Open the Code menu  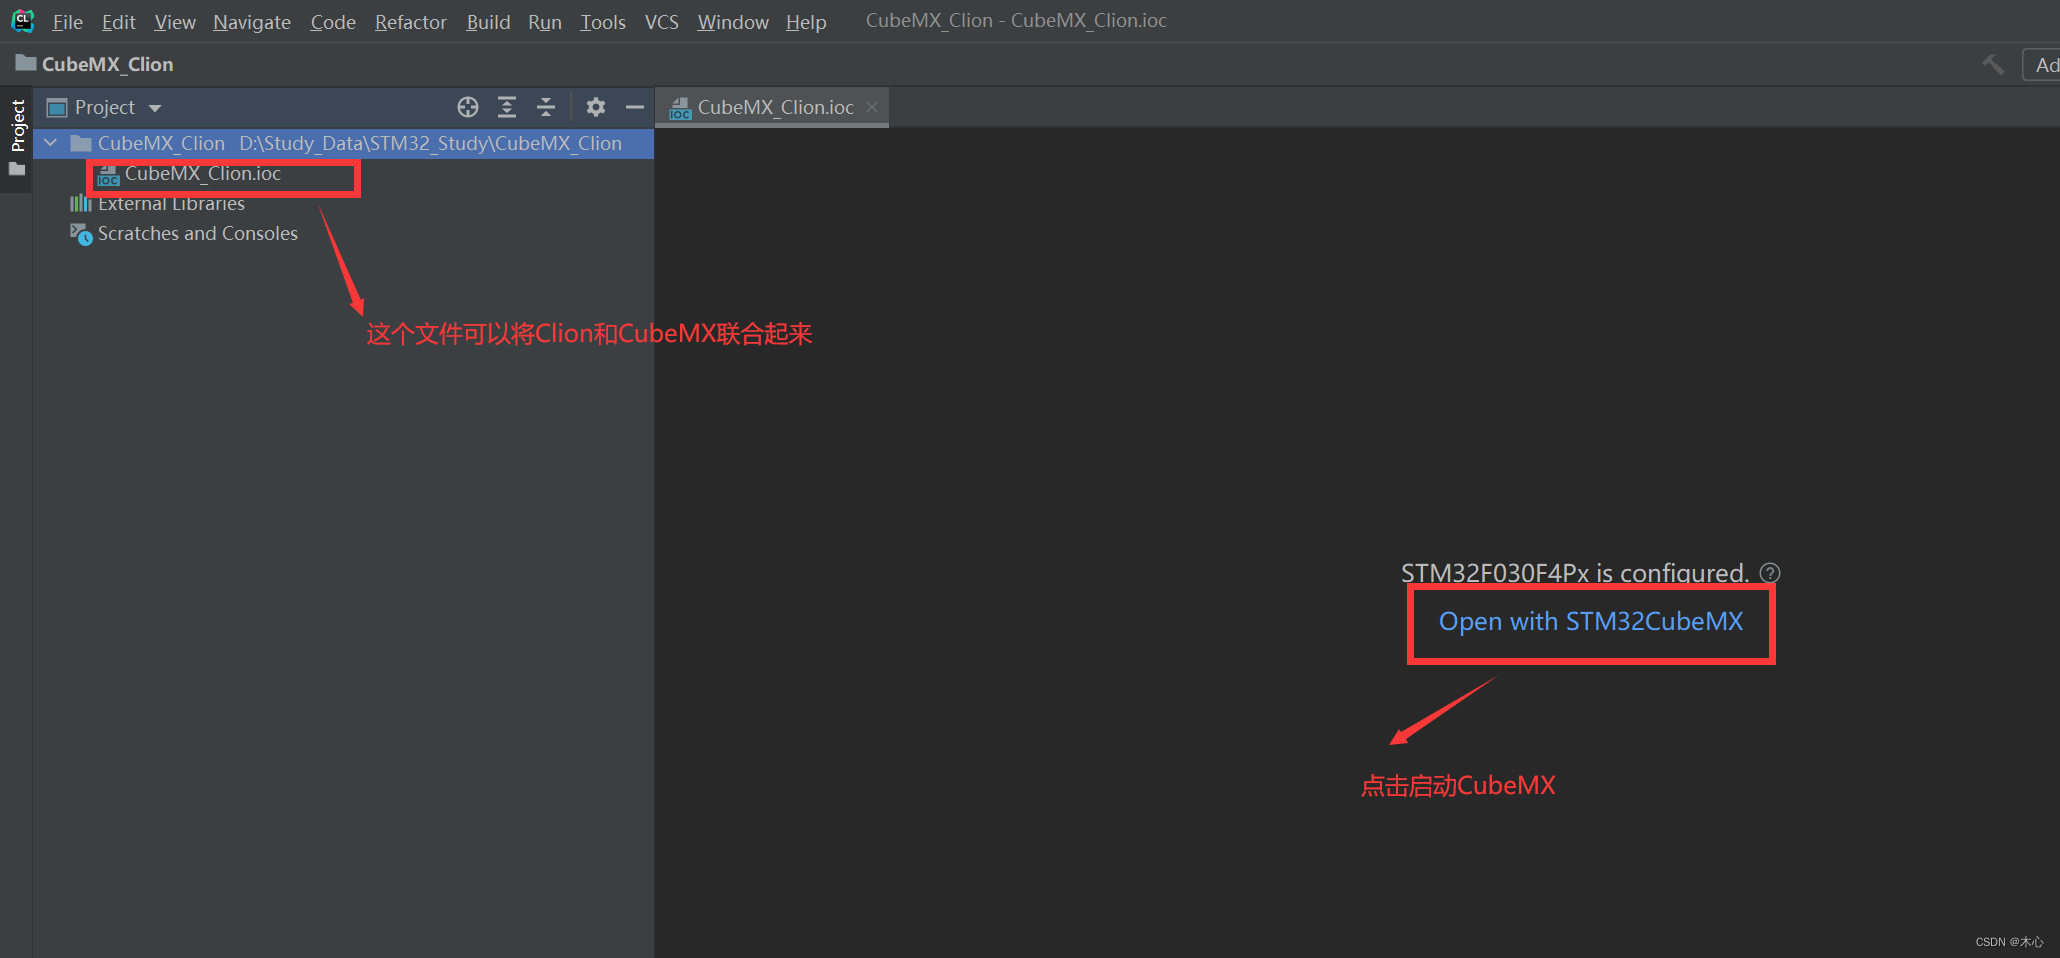pos(333,22)
